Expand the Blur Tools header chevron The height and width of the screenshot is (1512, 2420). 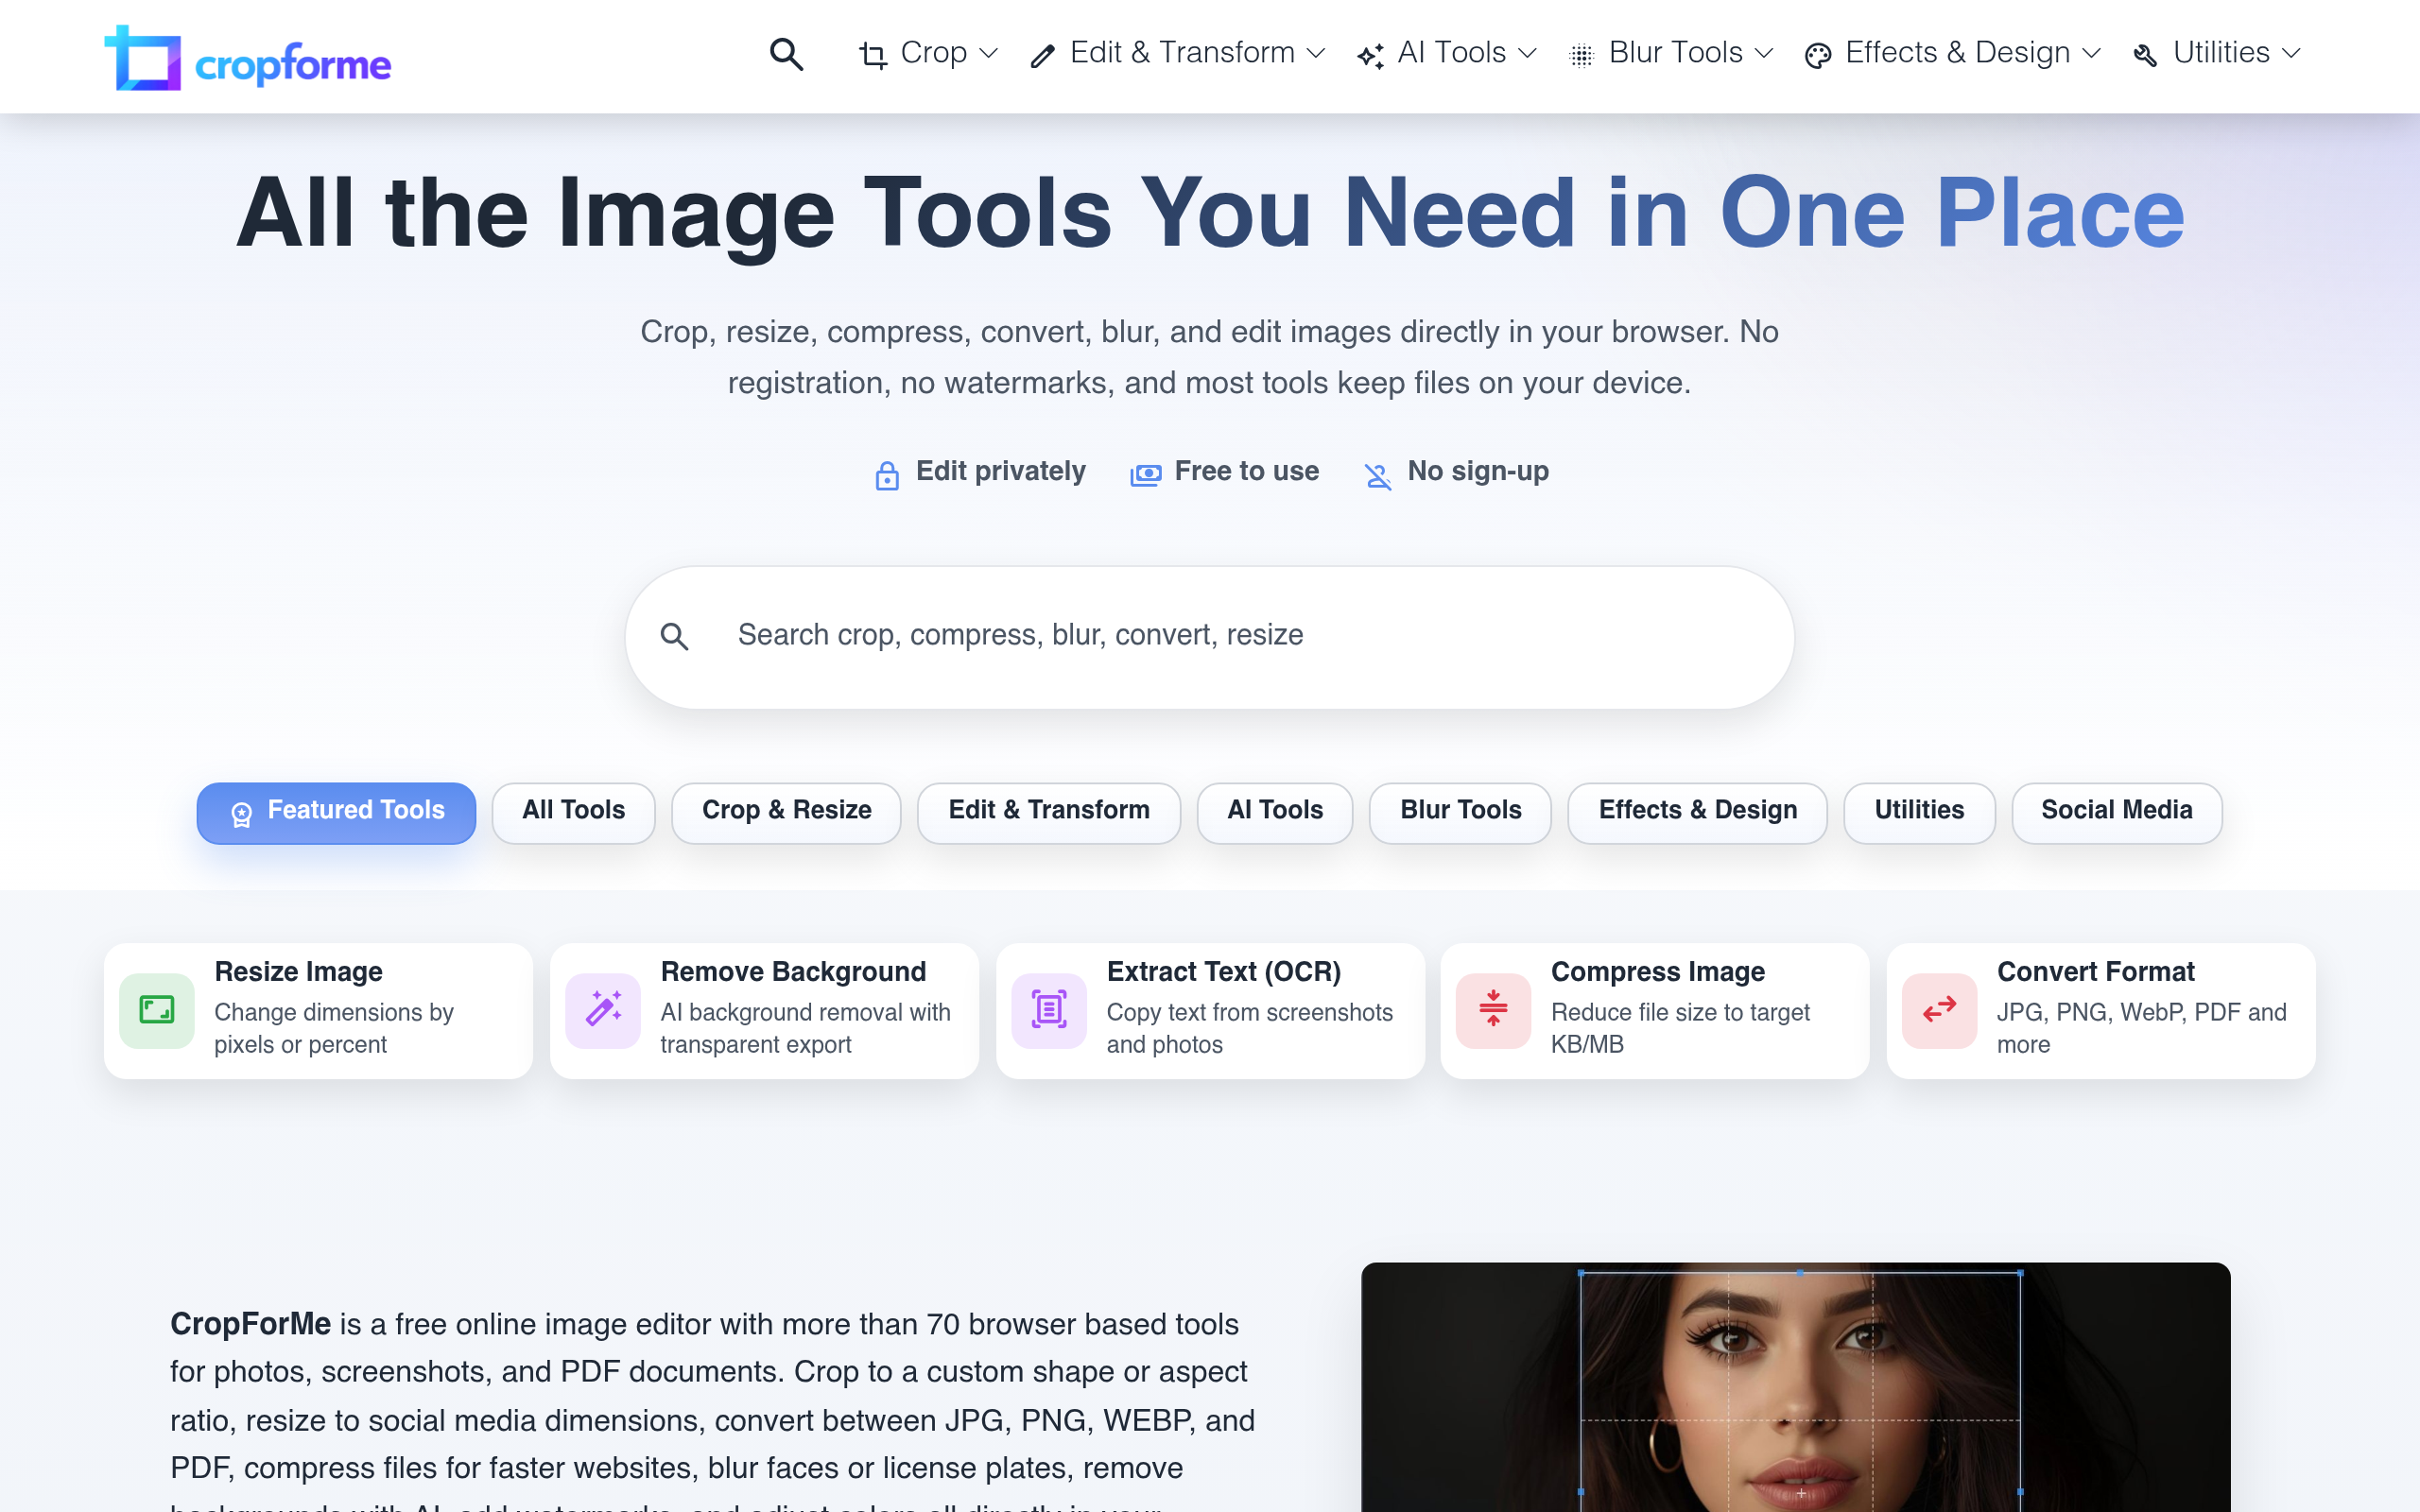pos(1764,53)
